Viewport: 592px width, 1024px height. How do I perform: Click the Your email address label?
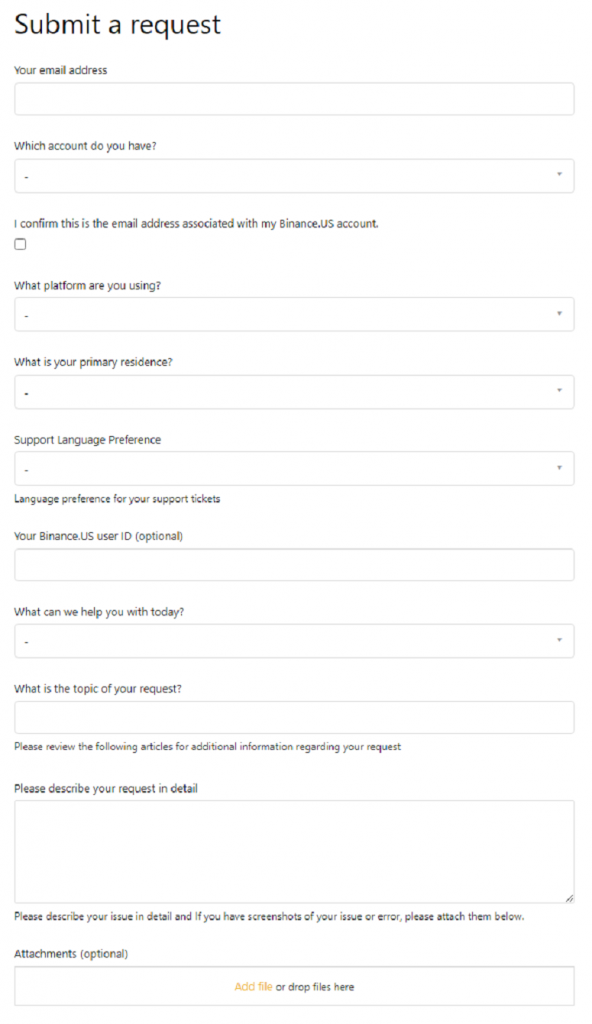[61, 70]
